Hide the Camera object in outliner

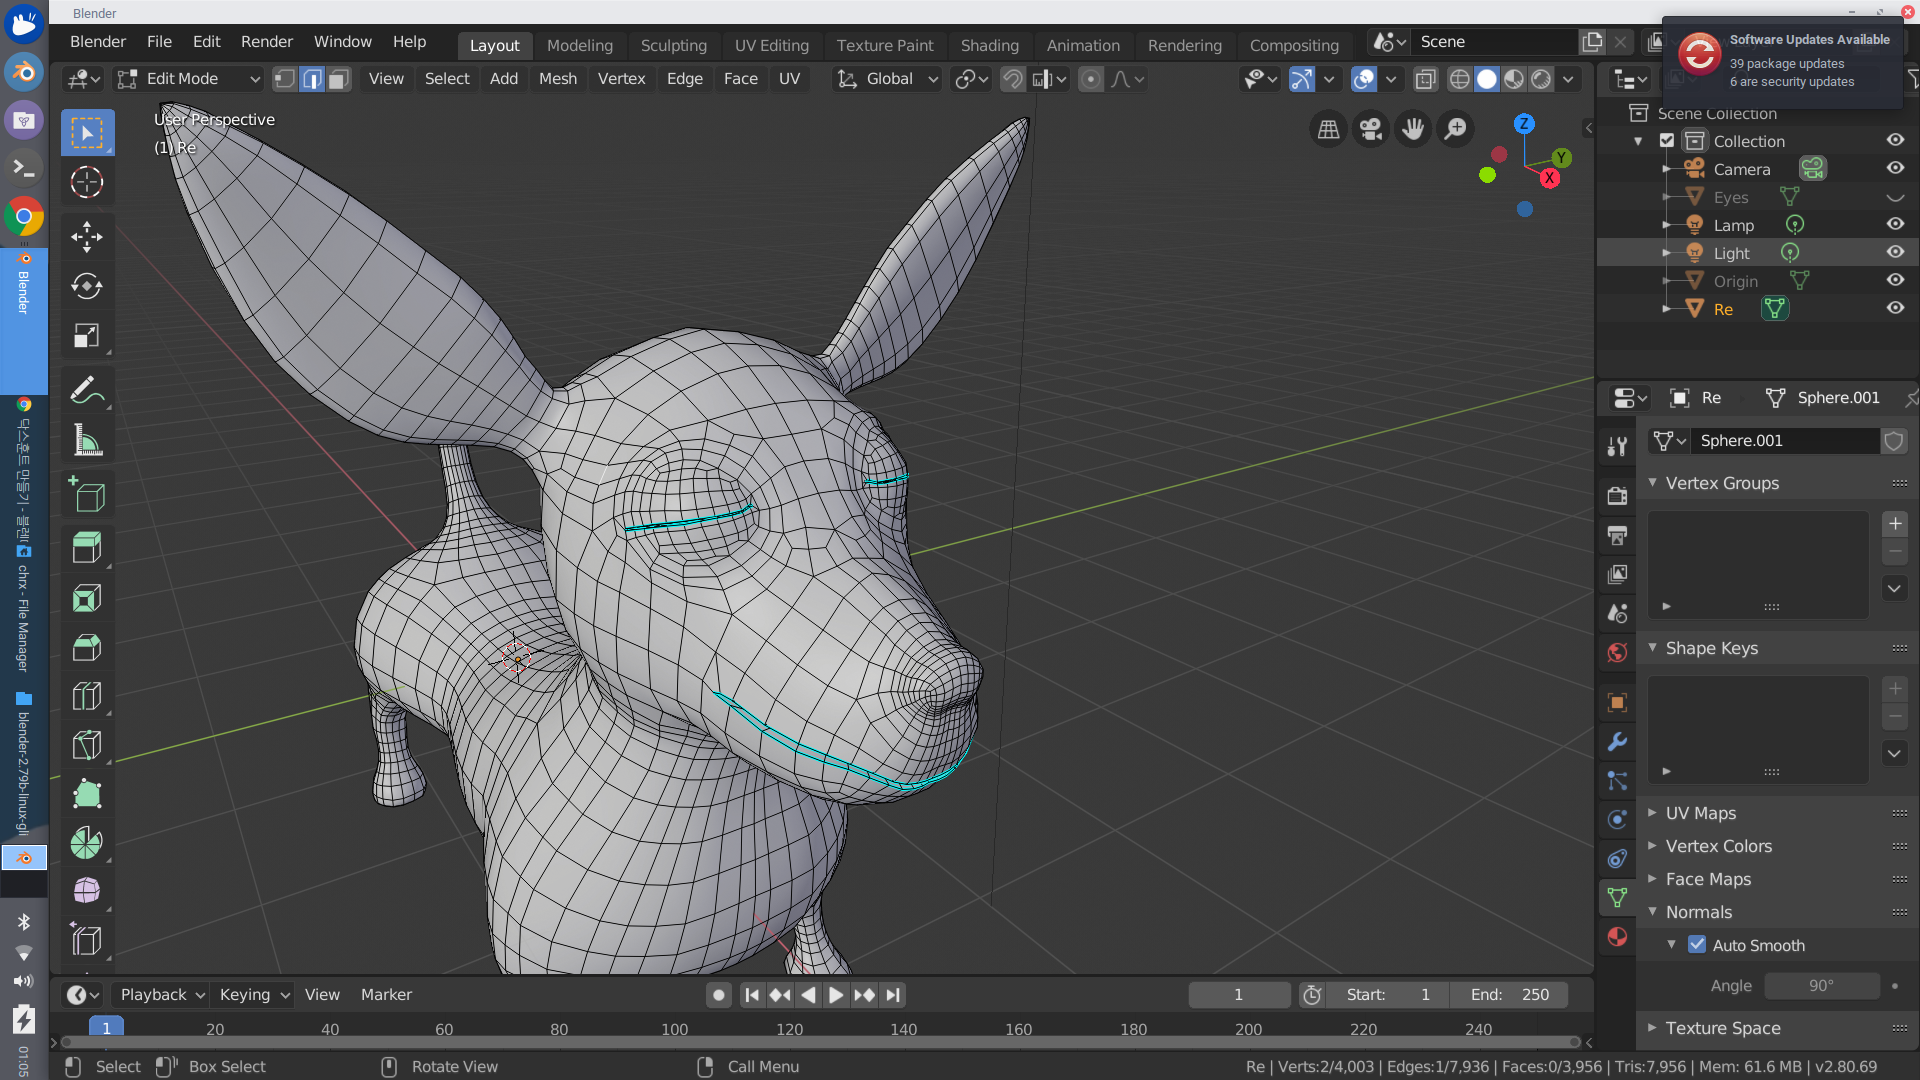pos(1895,168)
